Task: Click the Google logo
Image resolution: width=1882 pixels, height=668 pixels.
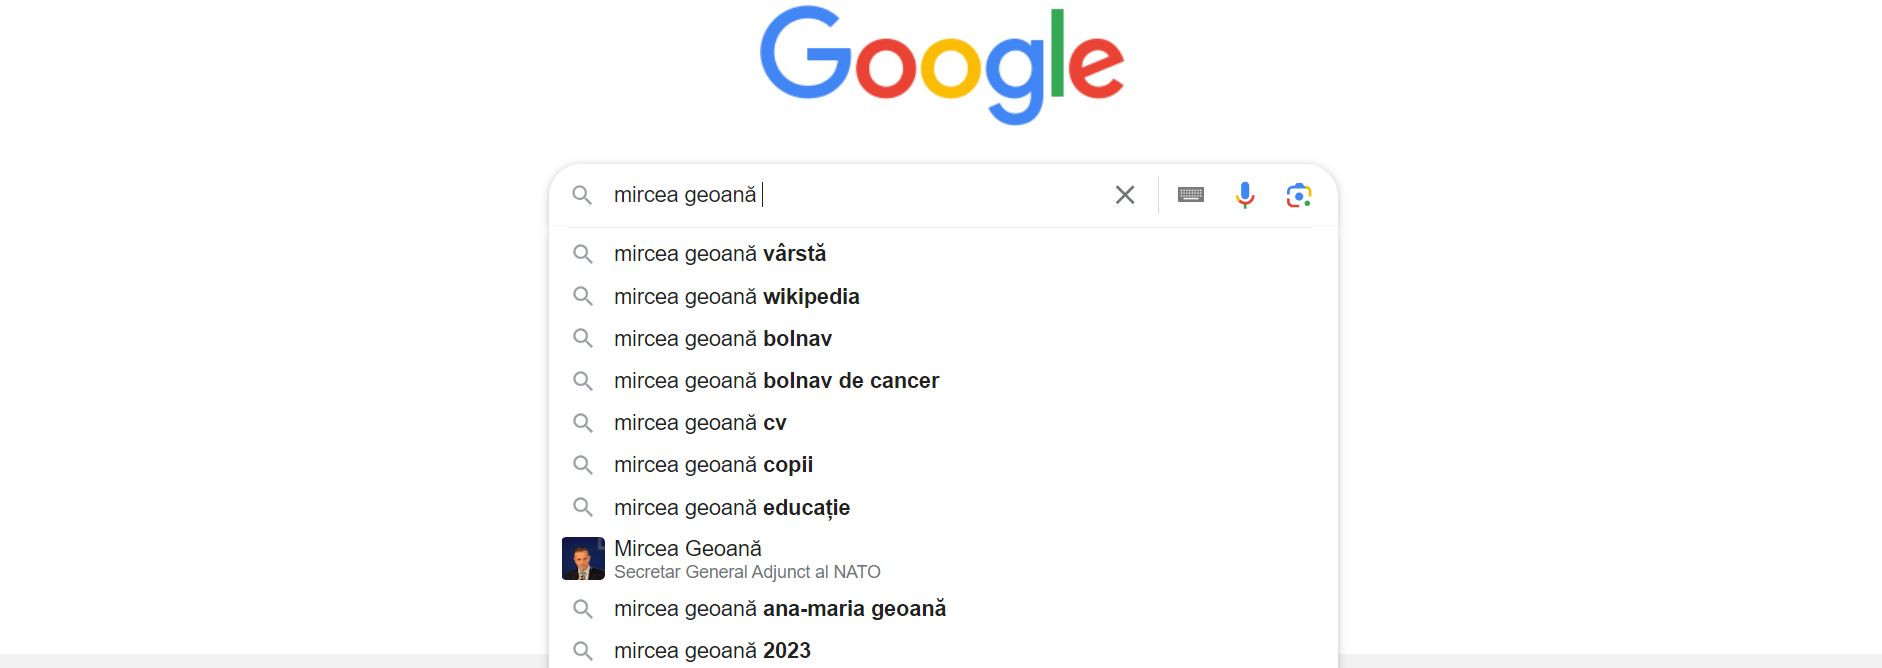Action: [x=941, y=63]
